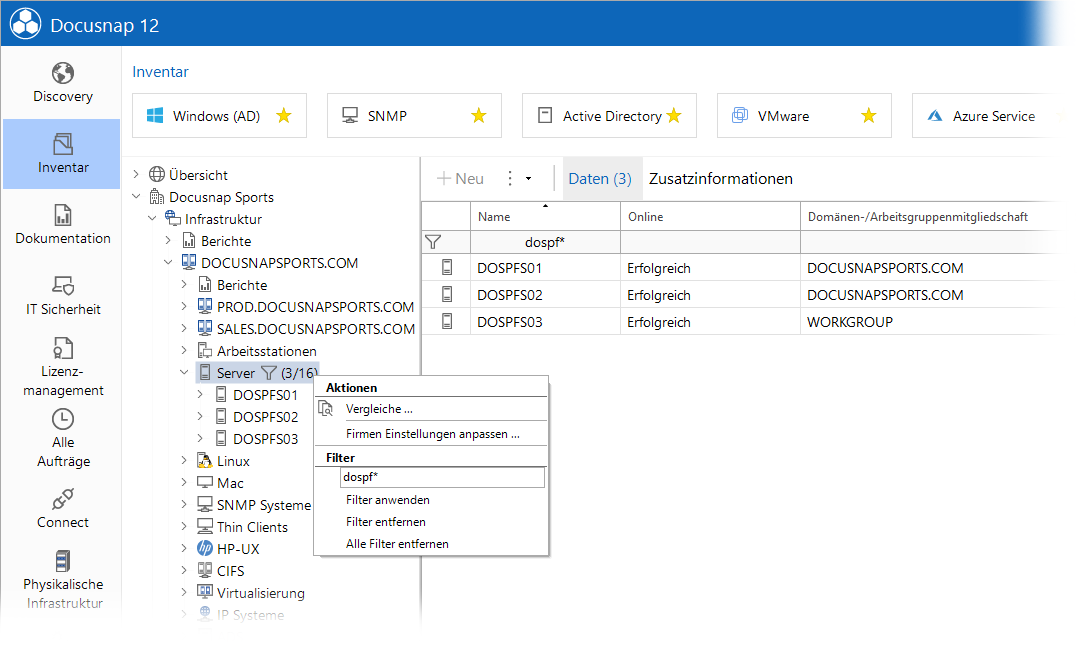
Task: Open the Alle Aufträge clock icon
Action: tap(63, 419)
